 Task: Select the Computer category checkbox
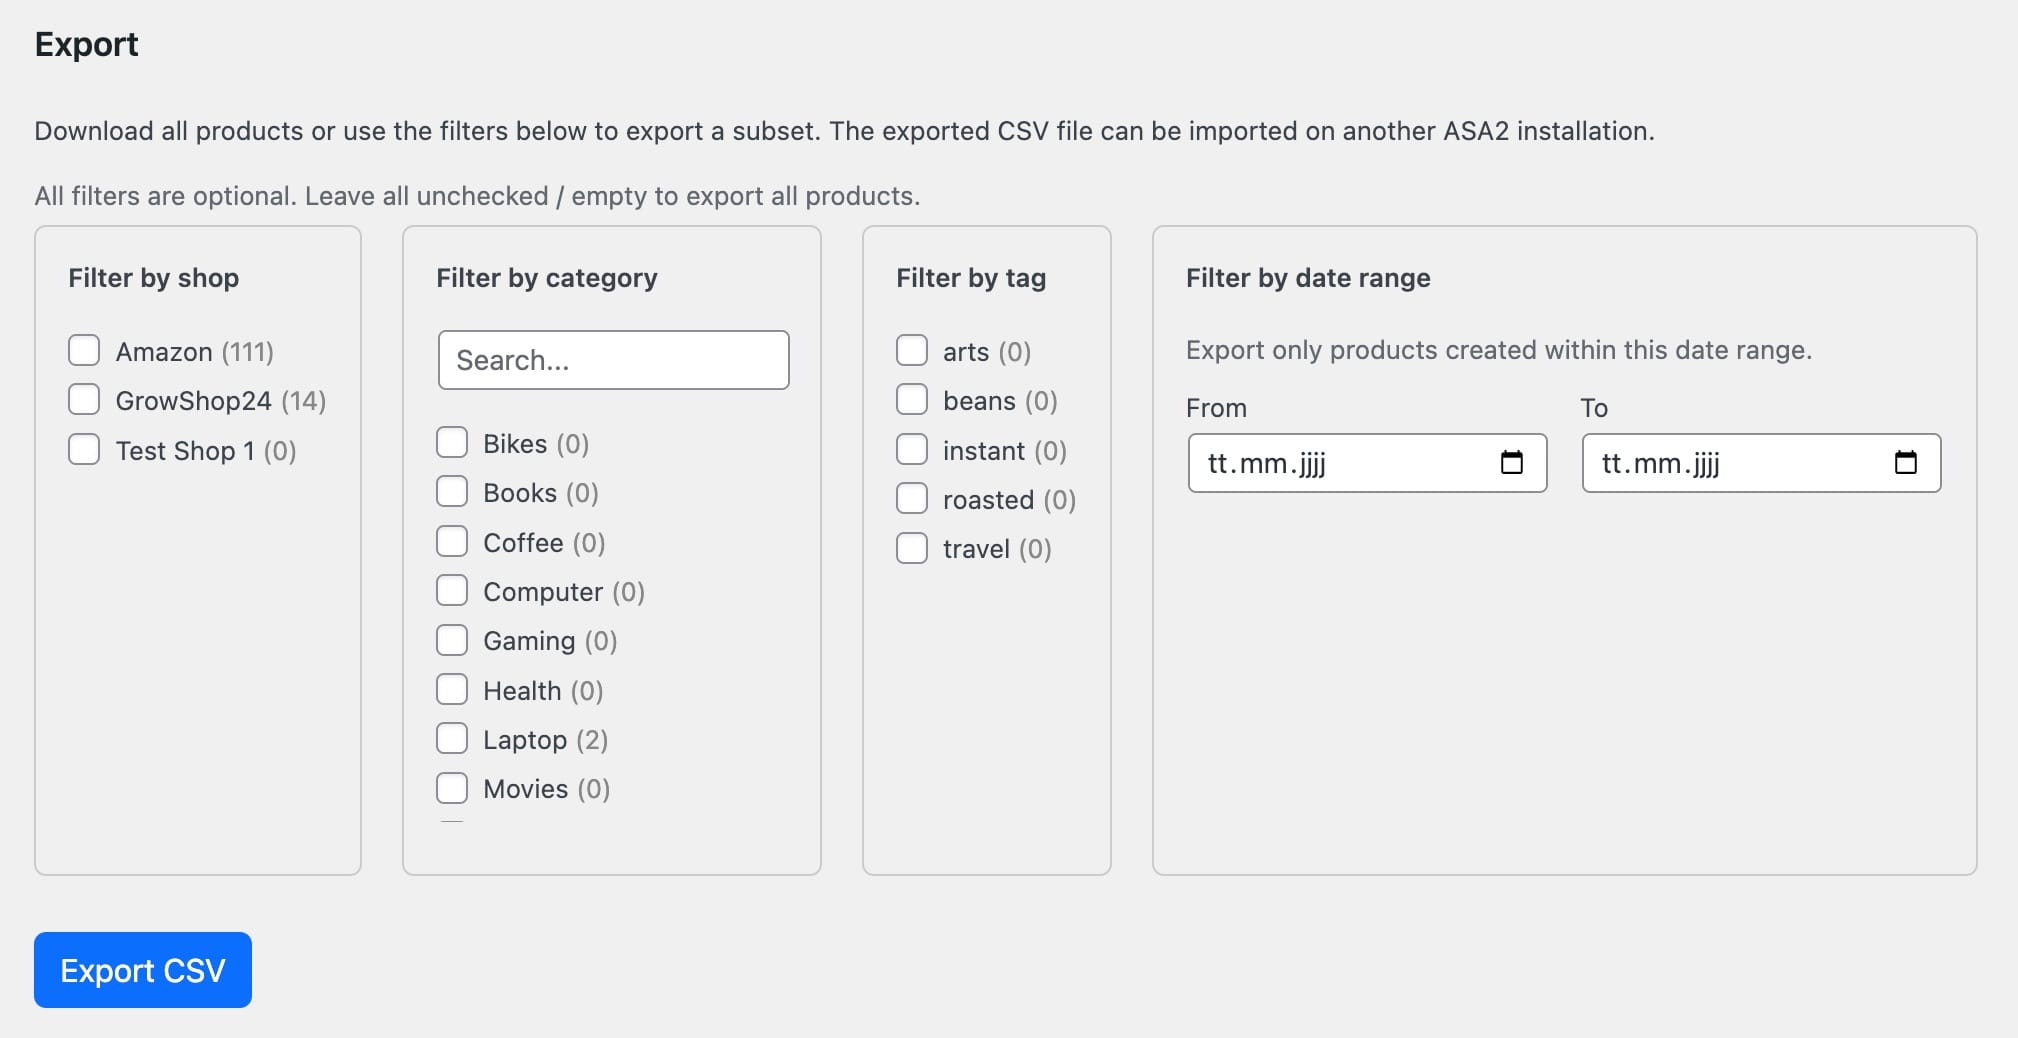[x=452, y=591]
